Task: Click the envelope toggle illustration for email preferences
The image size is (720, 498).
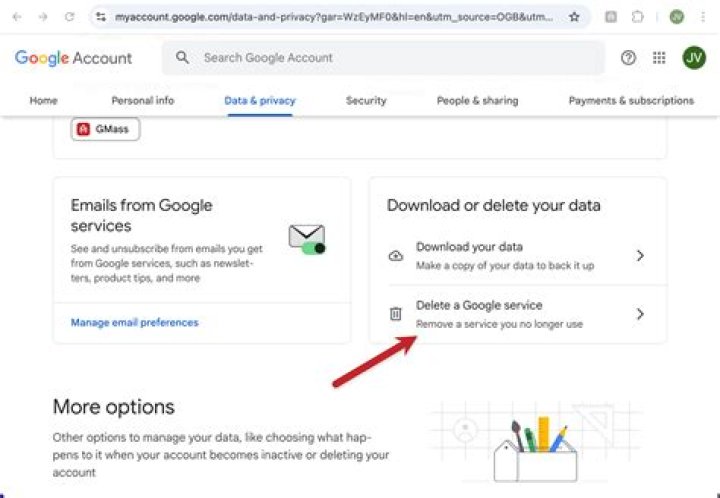Action: [307, 238]
